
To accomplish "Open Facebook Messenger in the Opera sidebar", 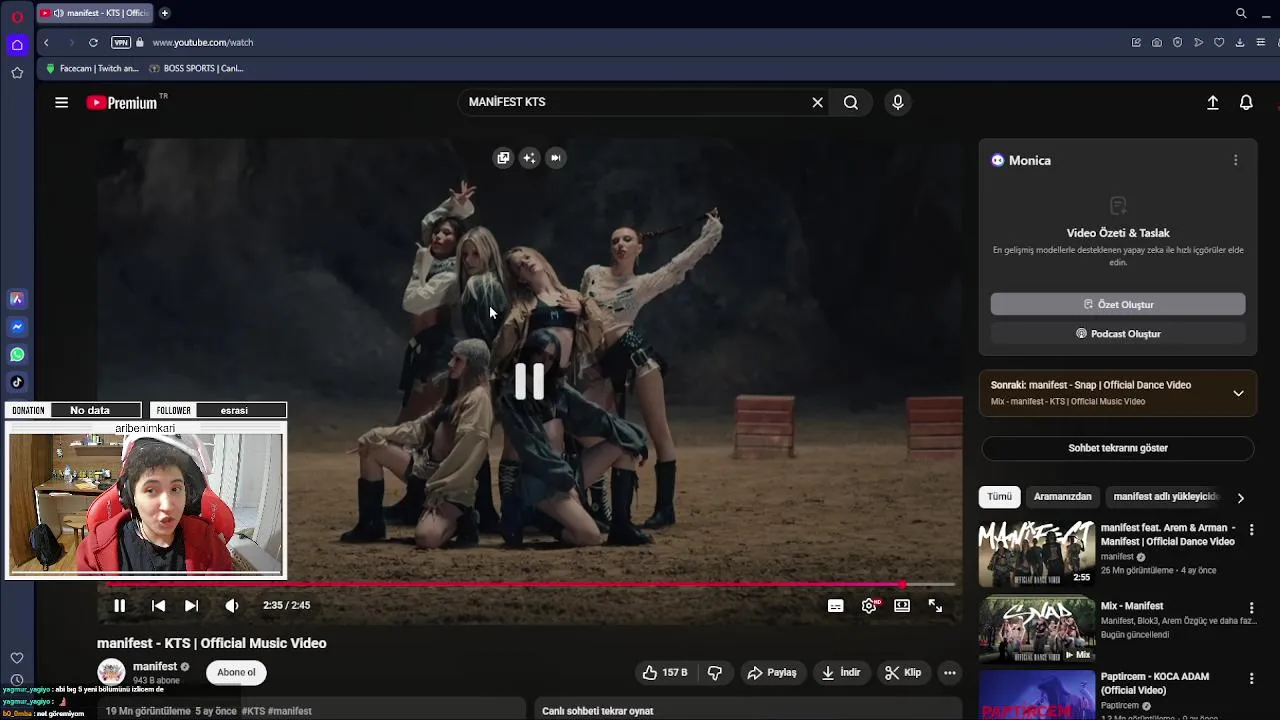I will tap(17, 327).
